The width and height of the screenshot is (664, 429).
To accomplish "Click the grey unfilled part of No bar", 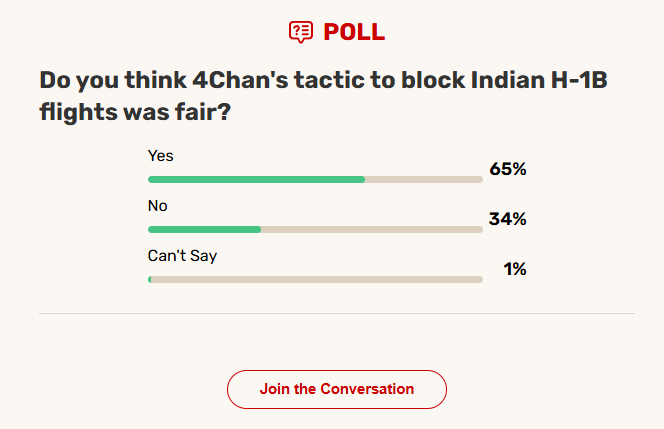I will [372, 230].
